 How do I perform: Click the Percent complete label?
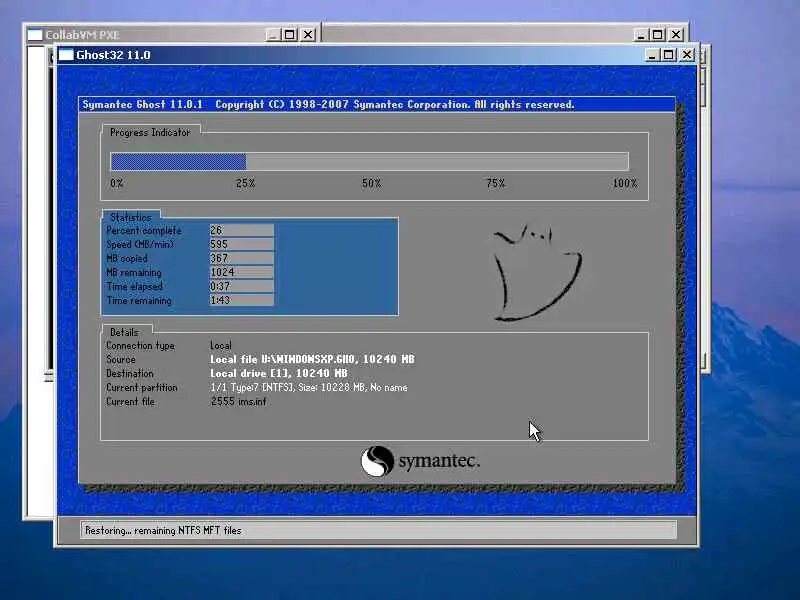click(x=144, y=231)
